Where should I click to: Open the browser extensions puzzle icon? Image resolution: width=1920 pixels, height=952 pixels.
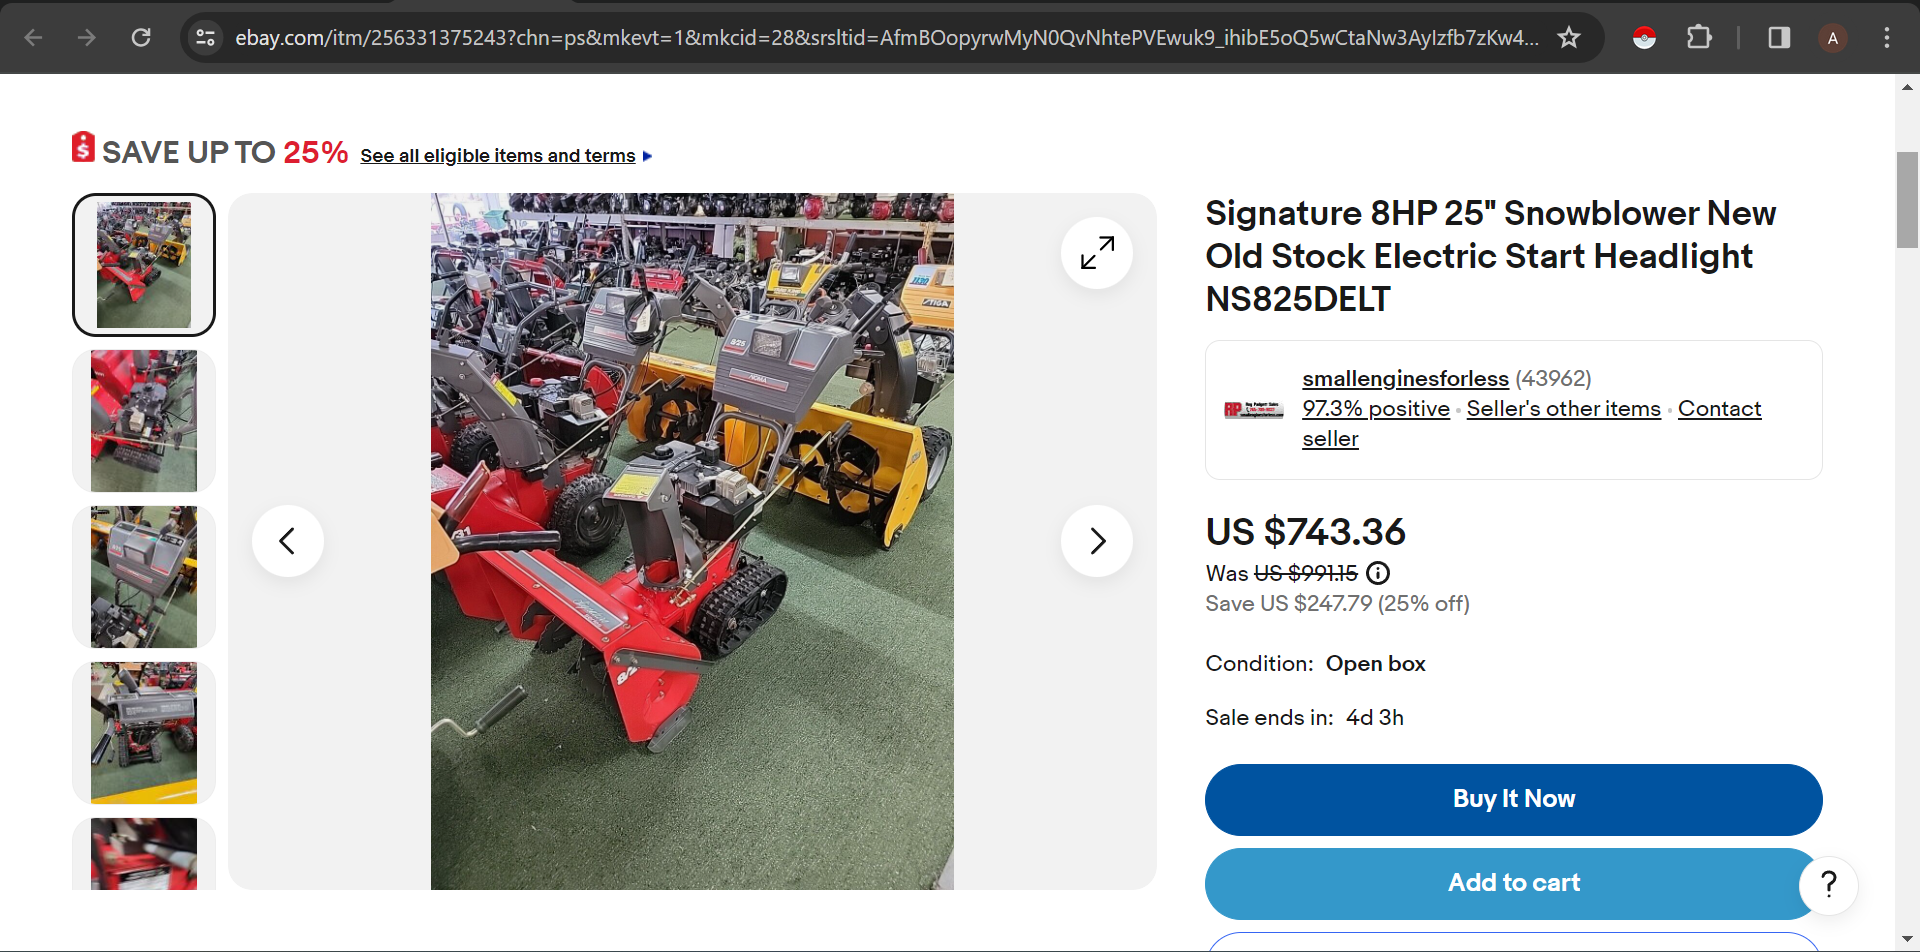pyautogui.click(x=1699, y=38)
